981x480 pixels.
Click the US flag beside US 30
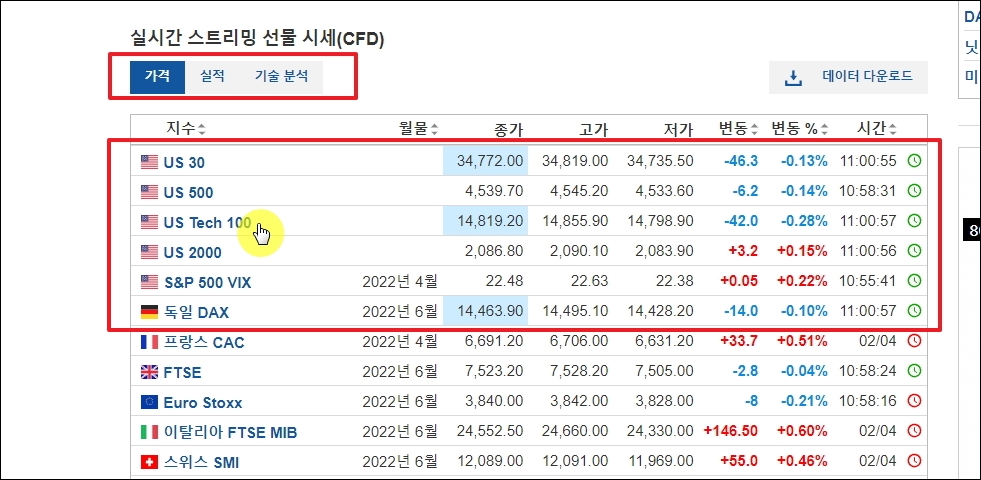click(x=149, y=161)
